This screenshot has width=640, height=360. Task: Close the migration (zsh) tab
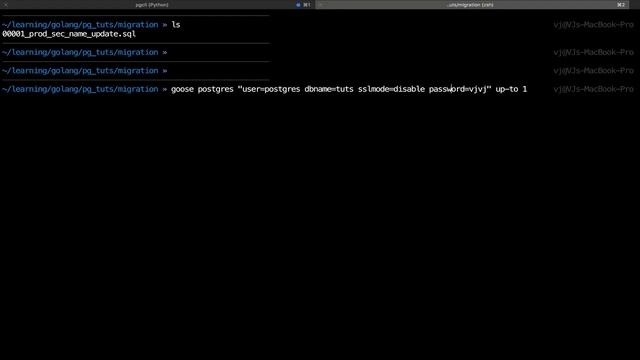(x=321, y=5)
